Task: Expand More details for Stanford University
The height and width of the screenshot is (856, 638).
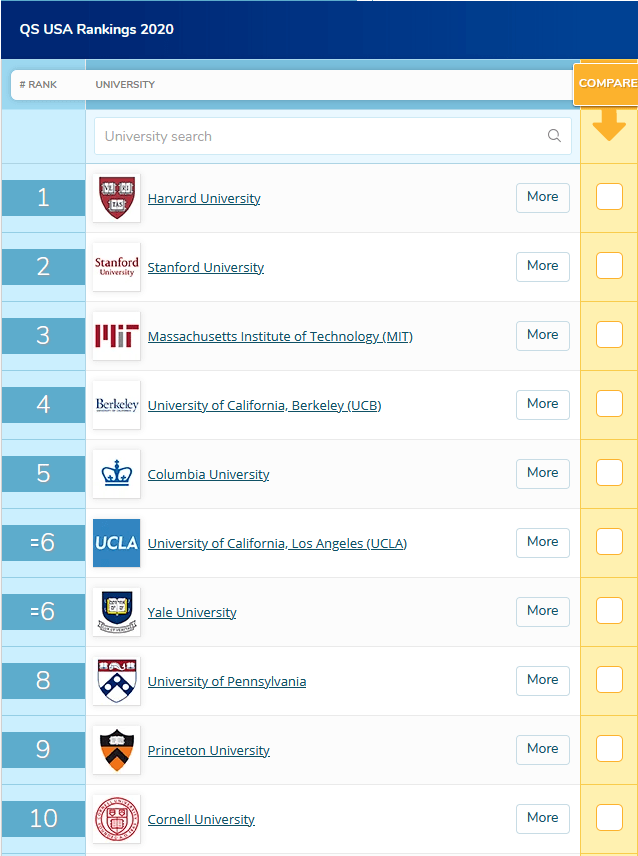Action: click(x=542, y=266)
